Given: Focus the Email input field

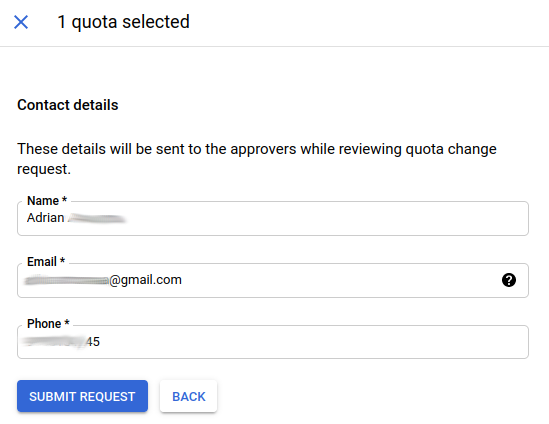Looking at the screenshot, I should [x=273, y=280].
